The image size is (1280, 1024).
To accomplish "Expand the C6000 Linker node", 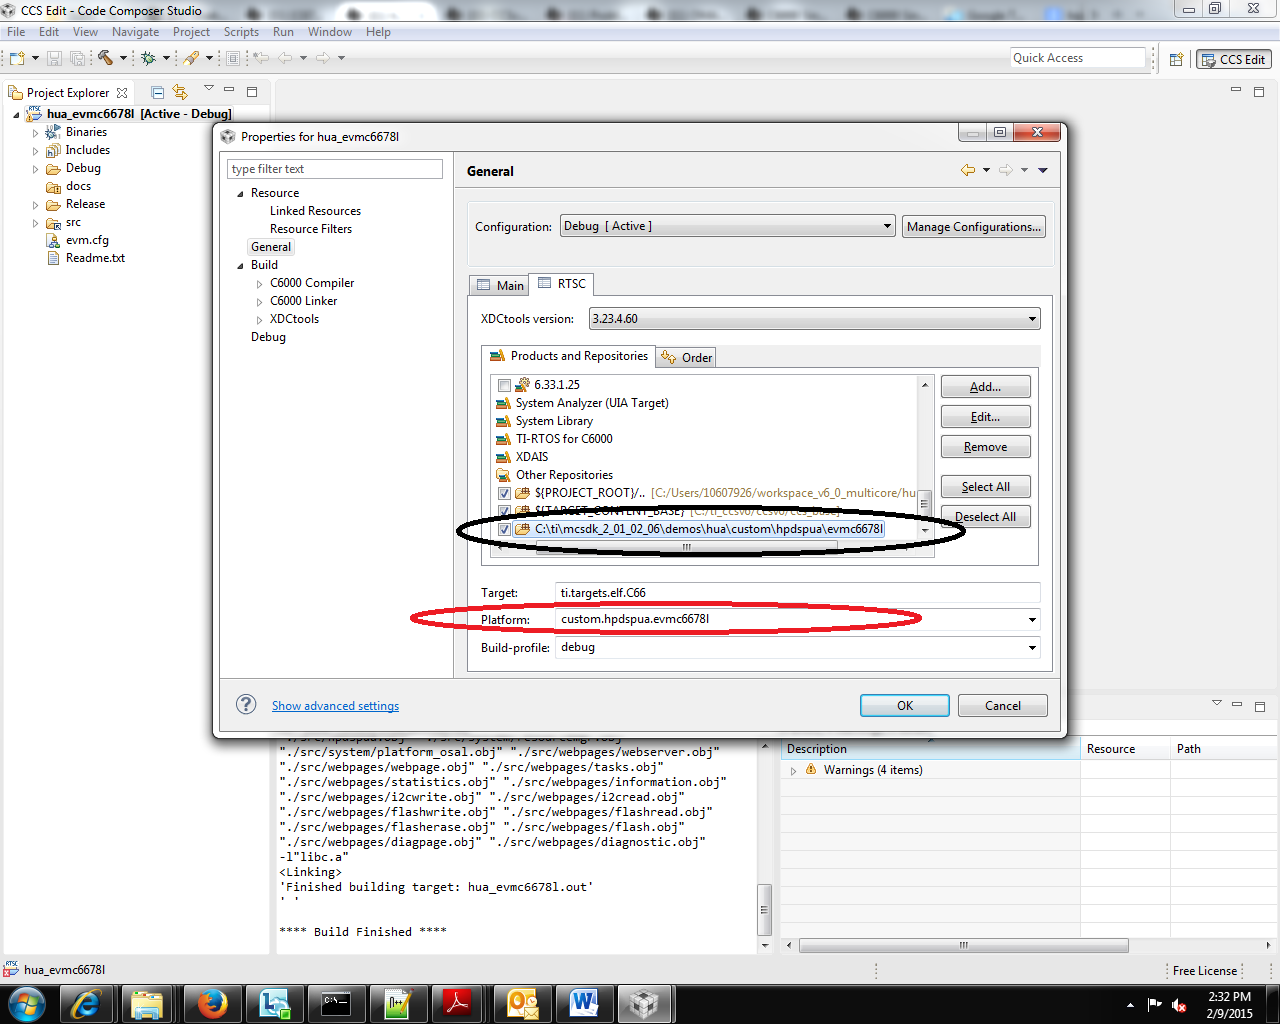I will [259, 302].
